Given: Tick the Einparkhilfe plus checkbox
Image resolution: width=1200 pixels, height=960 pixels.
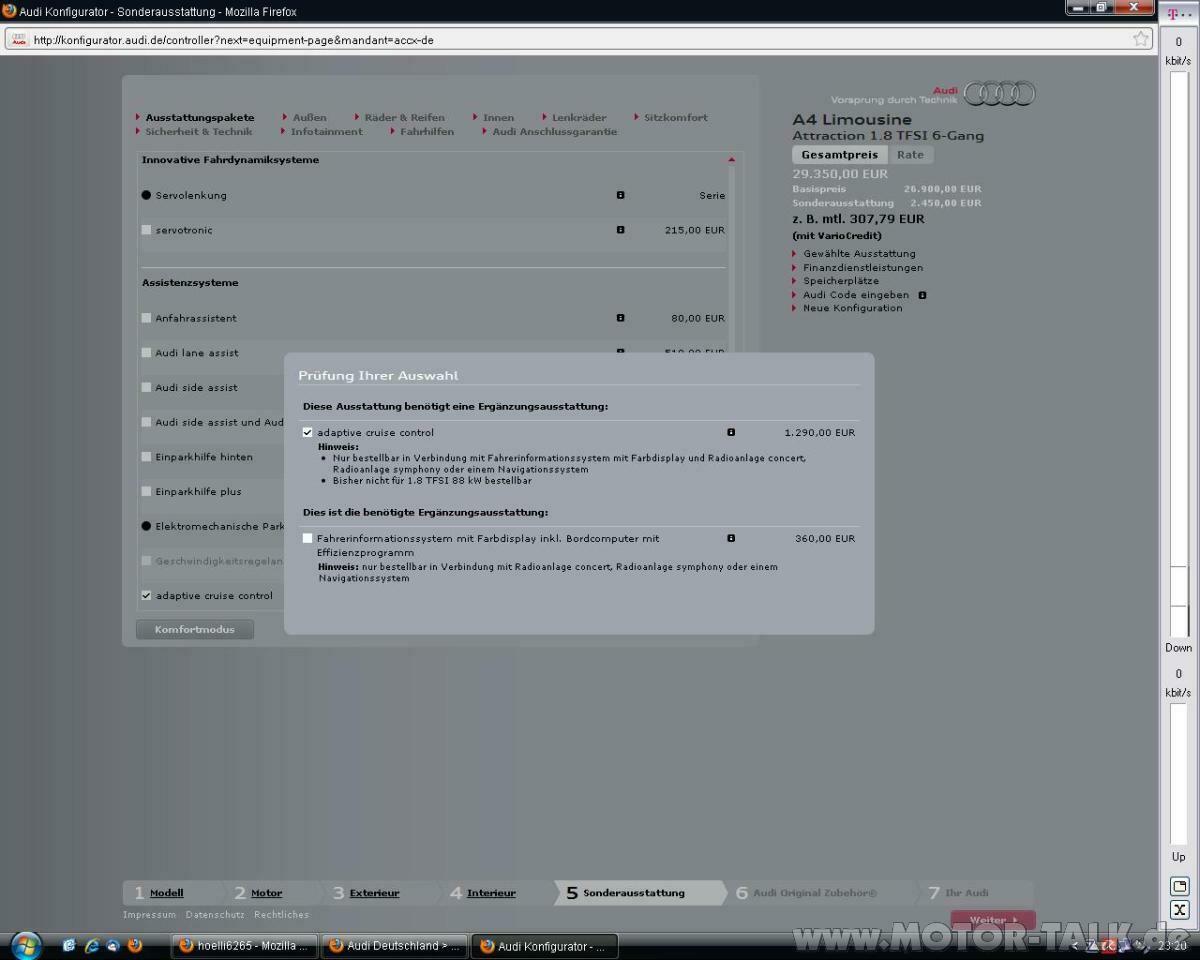Looking at the screenshot, I should tap(146, 491).
